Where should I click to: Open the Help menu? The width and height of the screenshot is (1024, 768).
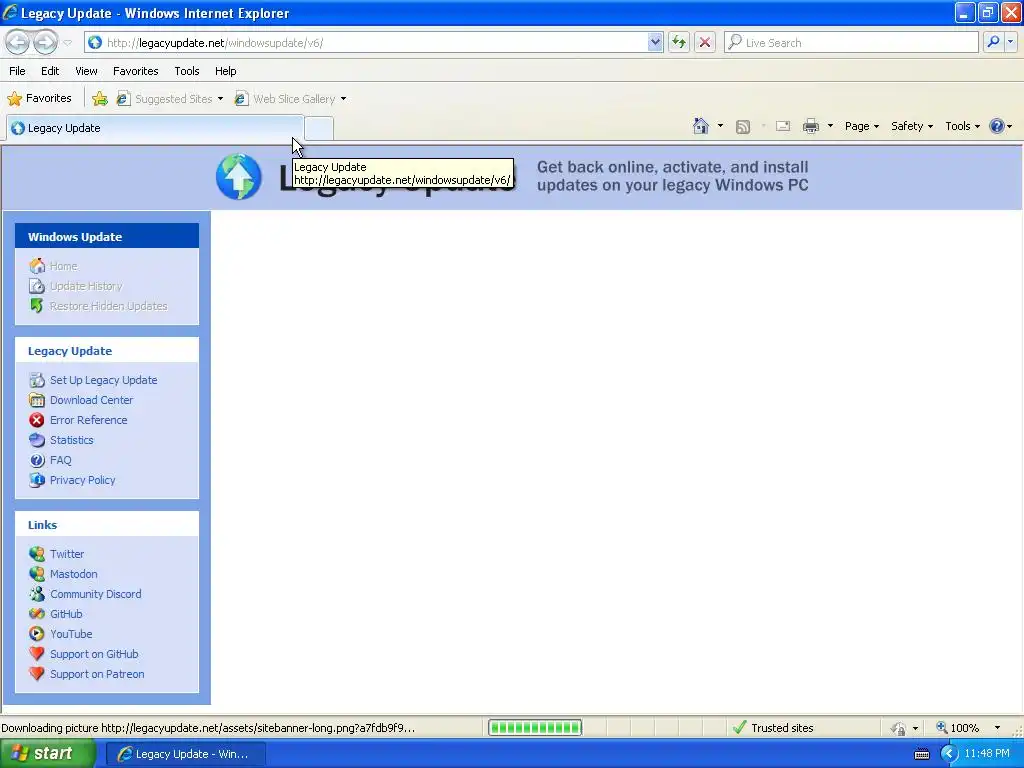pyautogui.click(x=225, y=71)
